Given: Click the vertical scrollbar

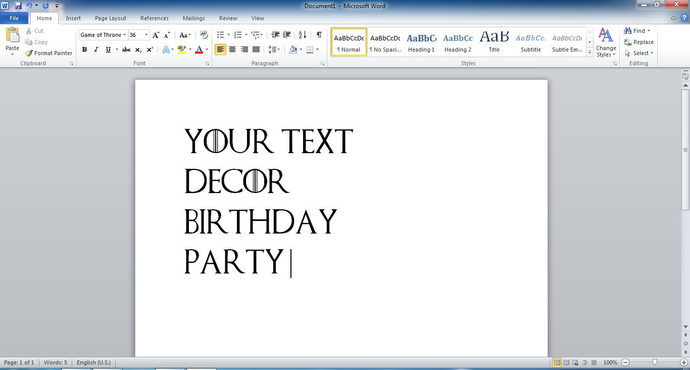Looking at the screenshot, I should [x=685, y=150].
